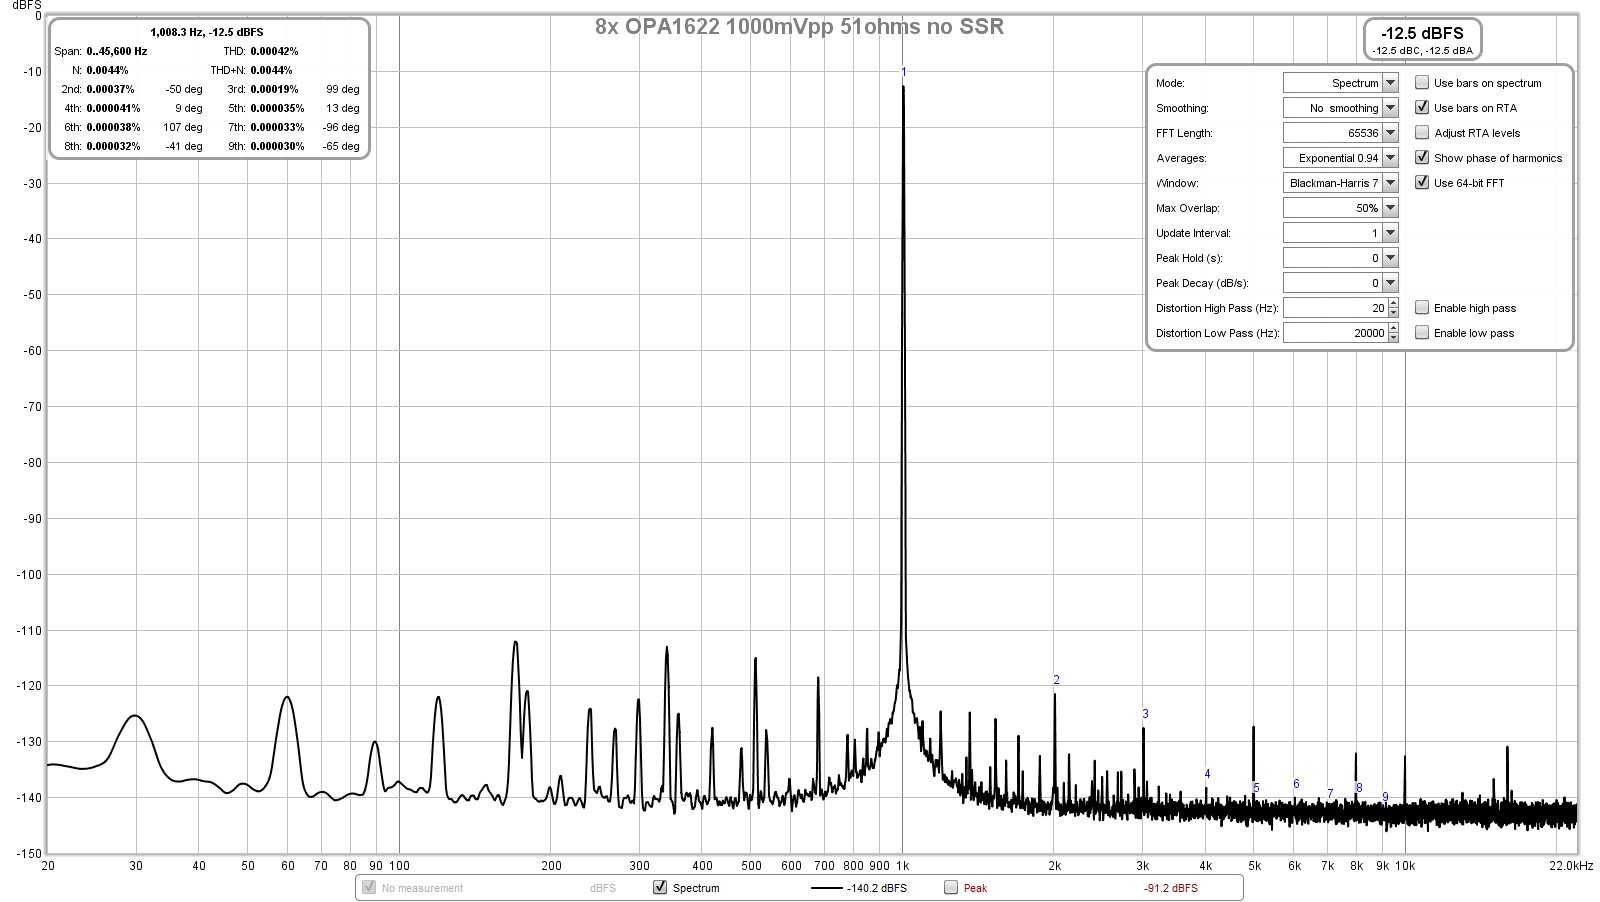1600x902 pixels.
Task: Open the Averages dropdown showing Exponential 0.94
Action: click(x=1340, y=158)
